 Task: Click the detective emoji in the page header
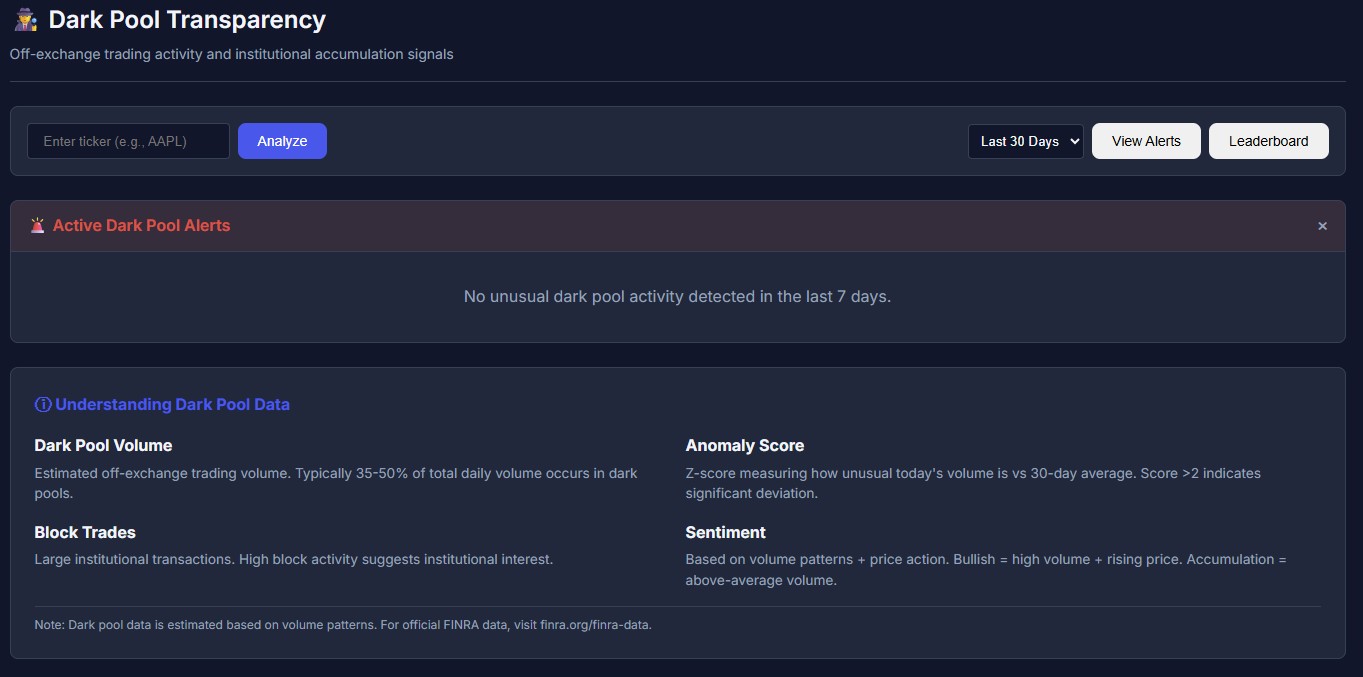pyautogui.click(x=25, y=19)
